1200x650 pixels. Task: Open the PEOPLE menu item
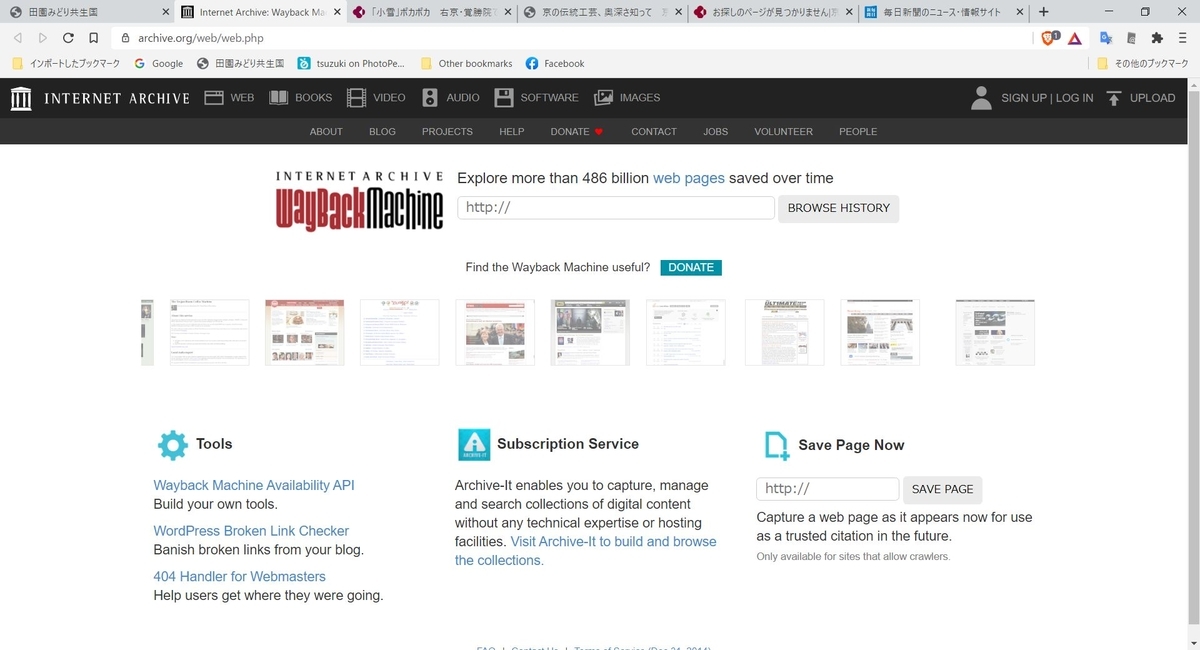point(858,132)
